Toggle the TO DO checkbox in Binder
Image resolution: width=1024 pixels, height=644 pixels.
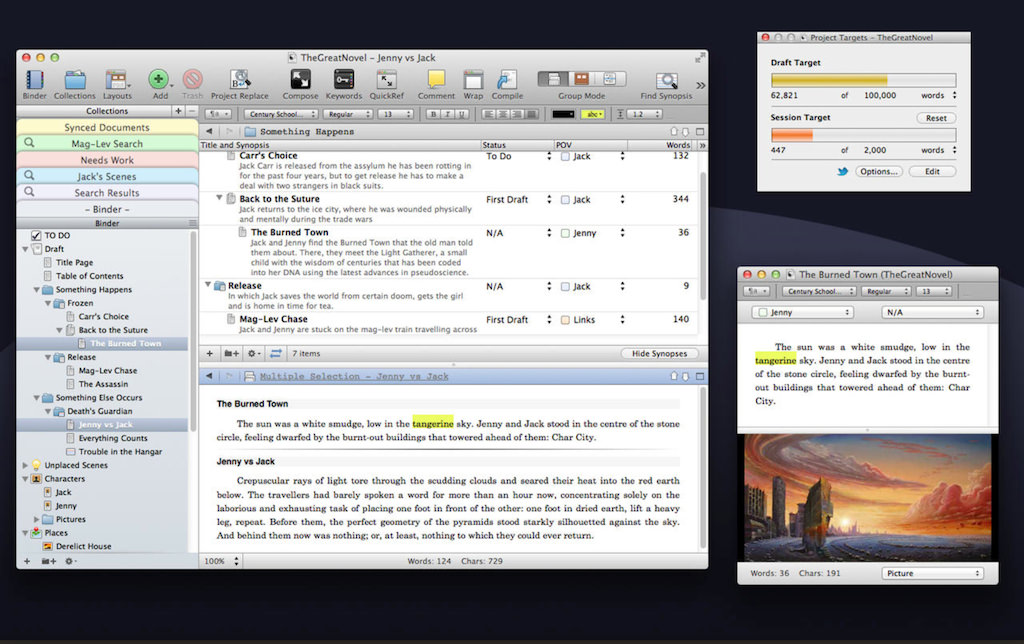pos(36,235)
